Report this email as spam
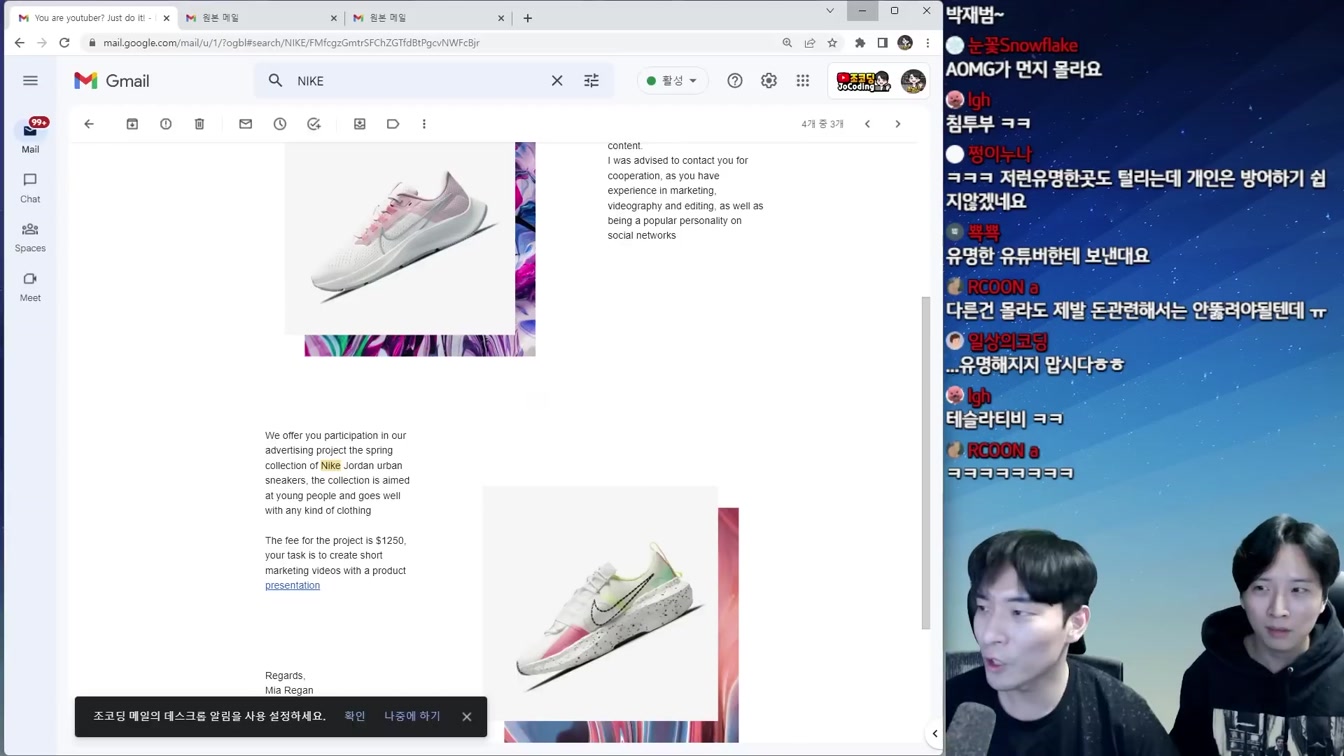 click(166, 124)
